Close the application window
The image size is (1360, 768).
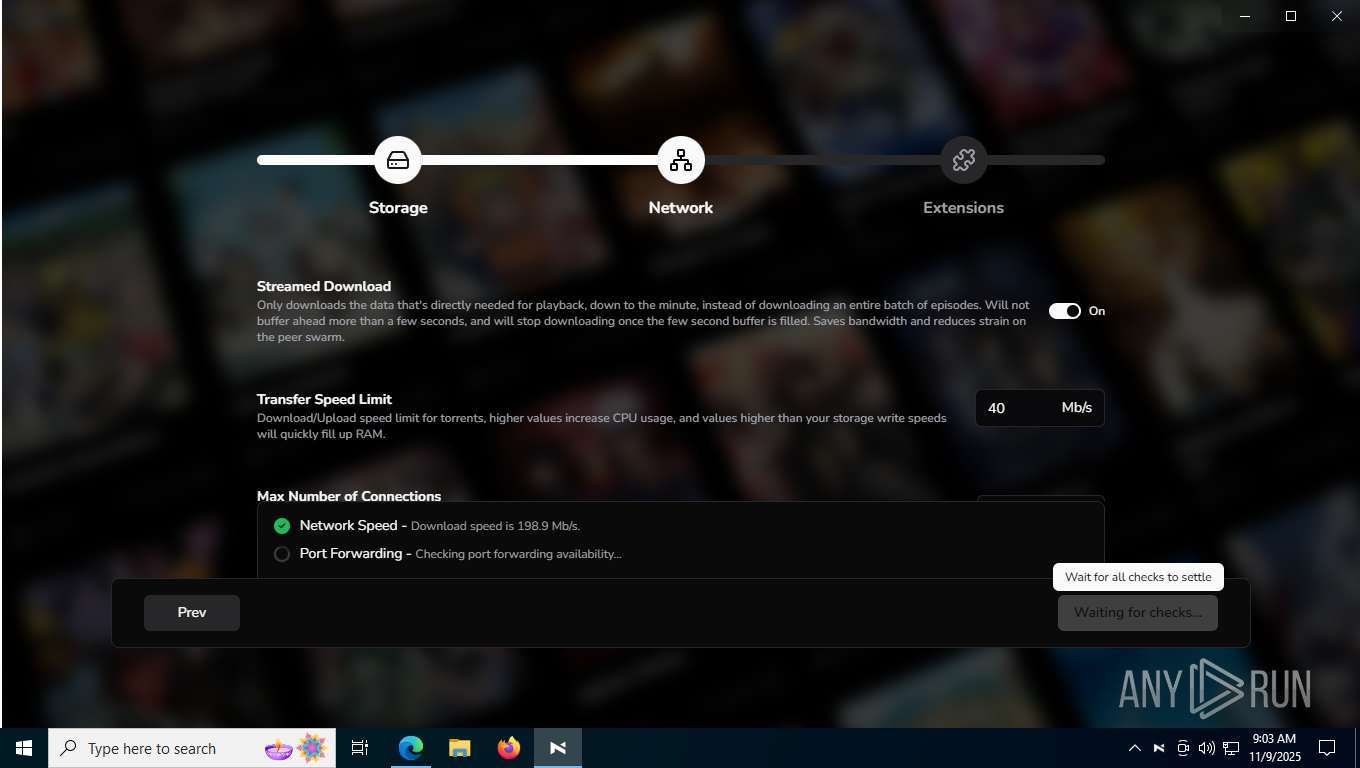tap(1337, 16)
